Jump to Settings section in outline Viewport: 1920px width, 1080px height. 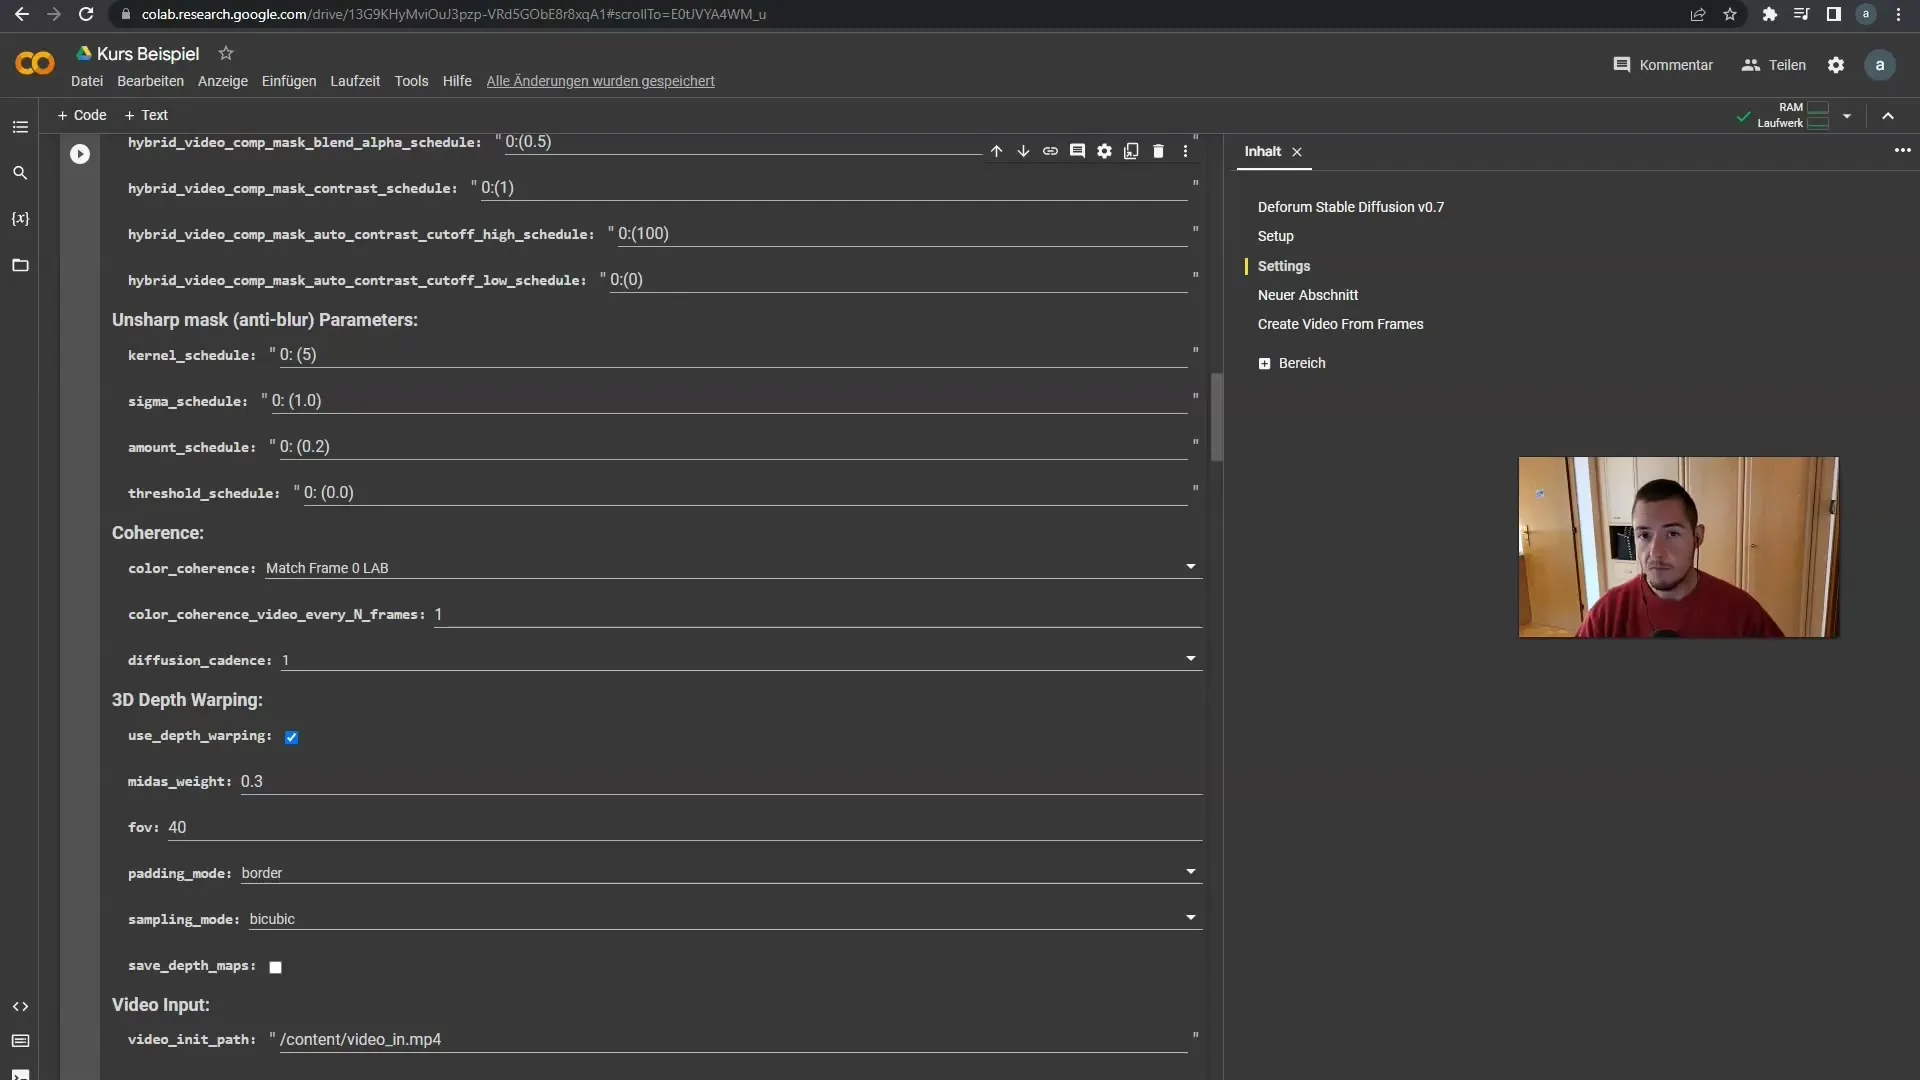1283,266
